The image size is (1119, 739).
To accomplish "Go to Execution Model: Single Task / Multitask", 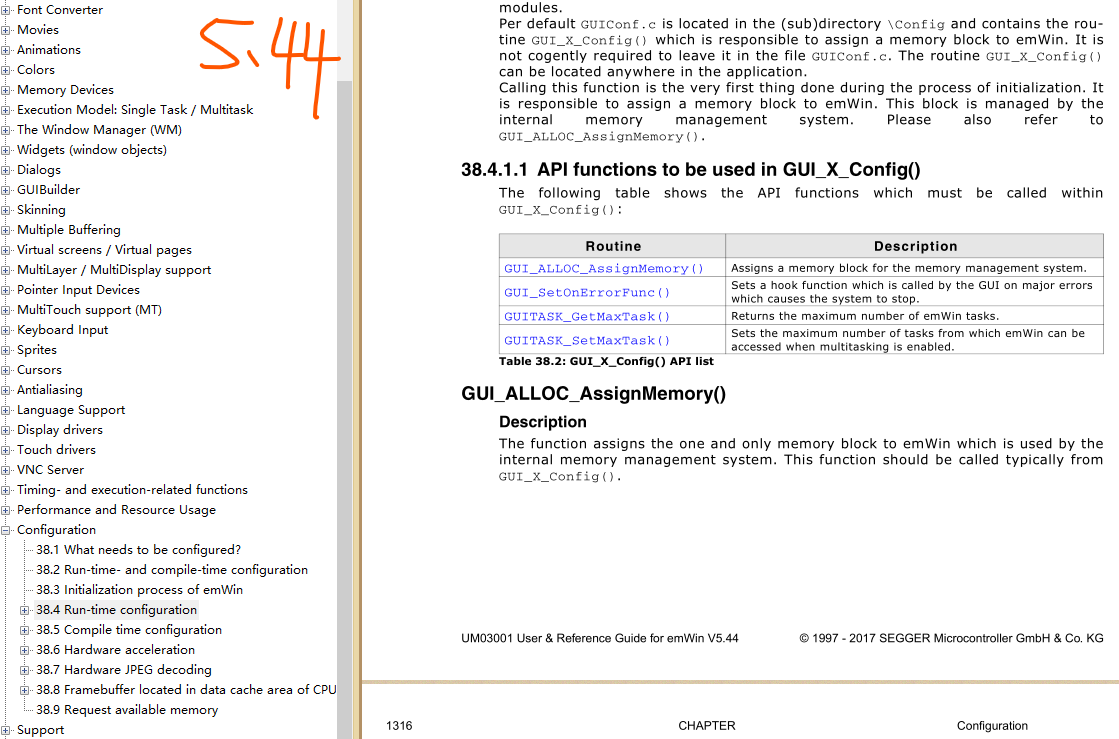I will click(x=135, y=110).
